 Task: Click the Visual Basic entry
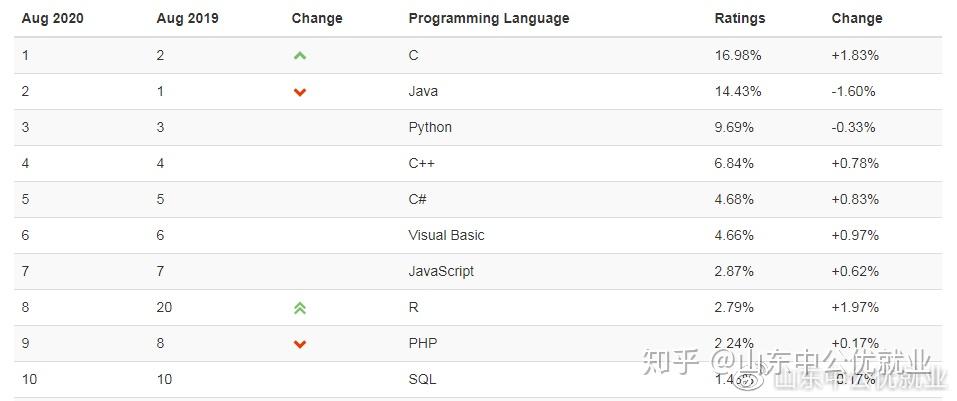[446, 235]
